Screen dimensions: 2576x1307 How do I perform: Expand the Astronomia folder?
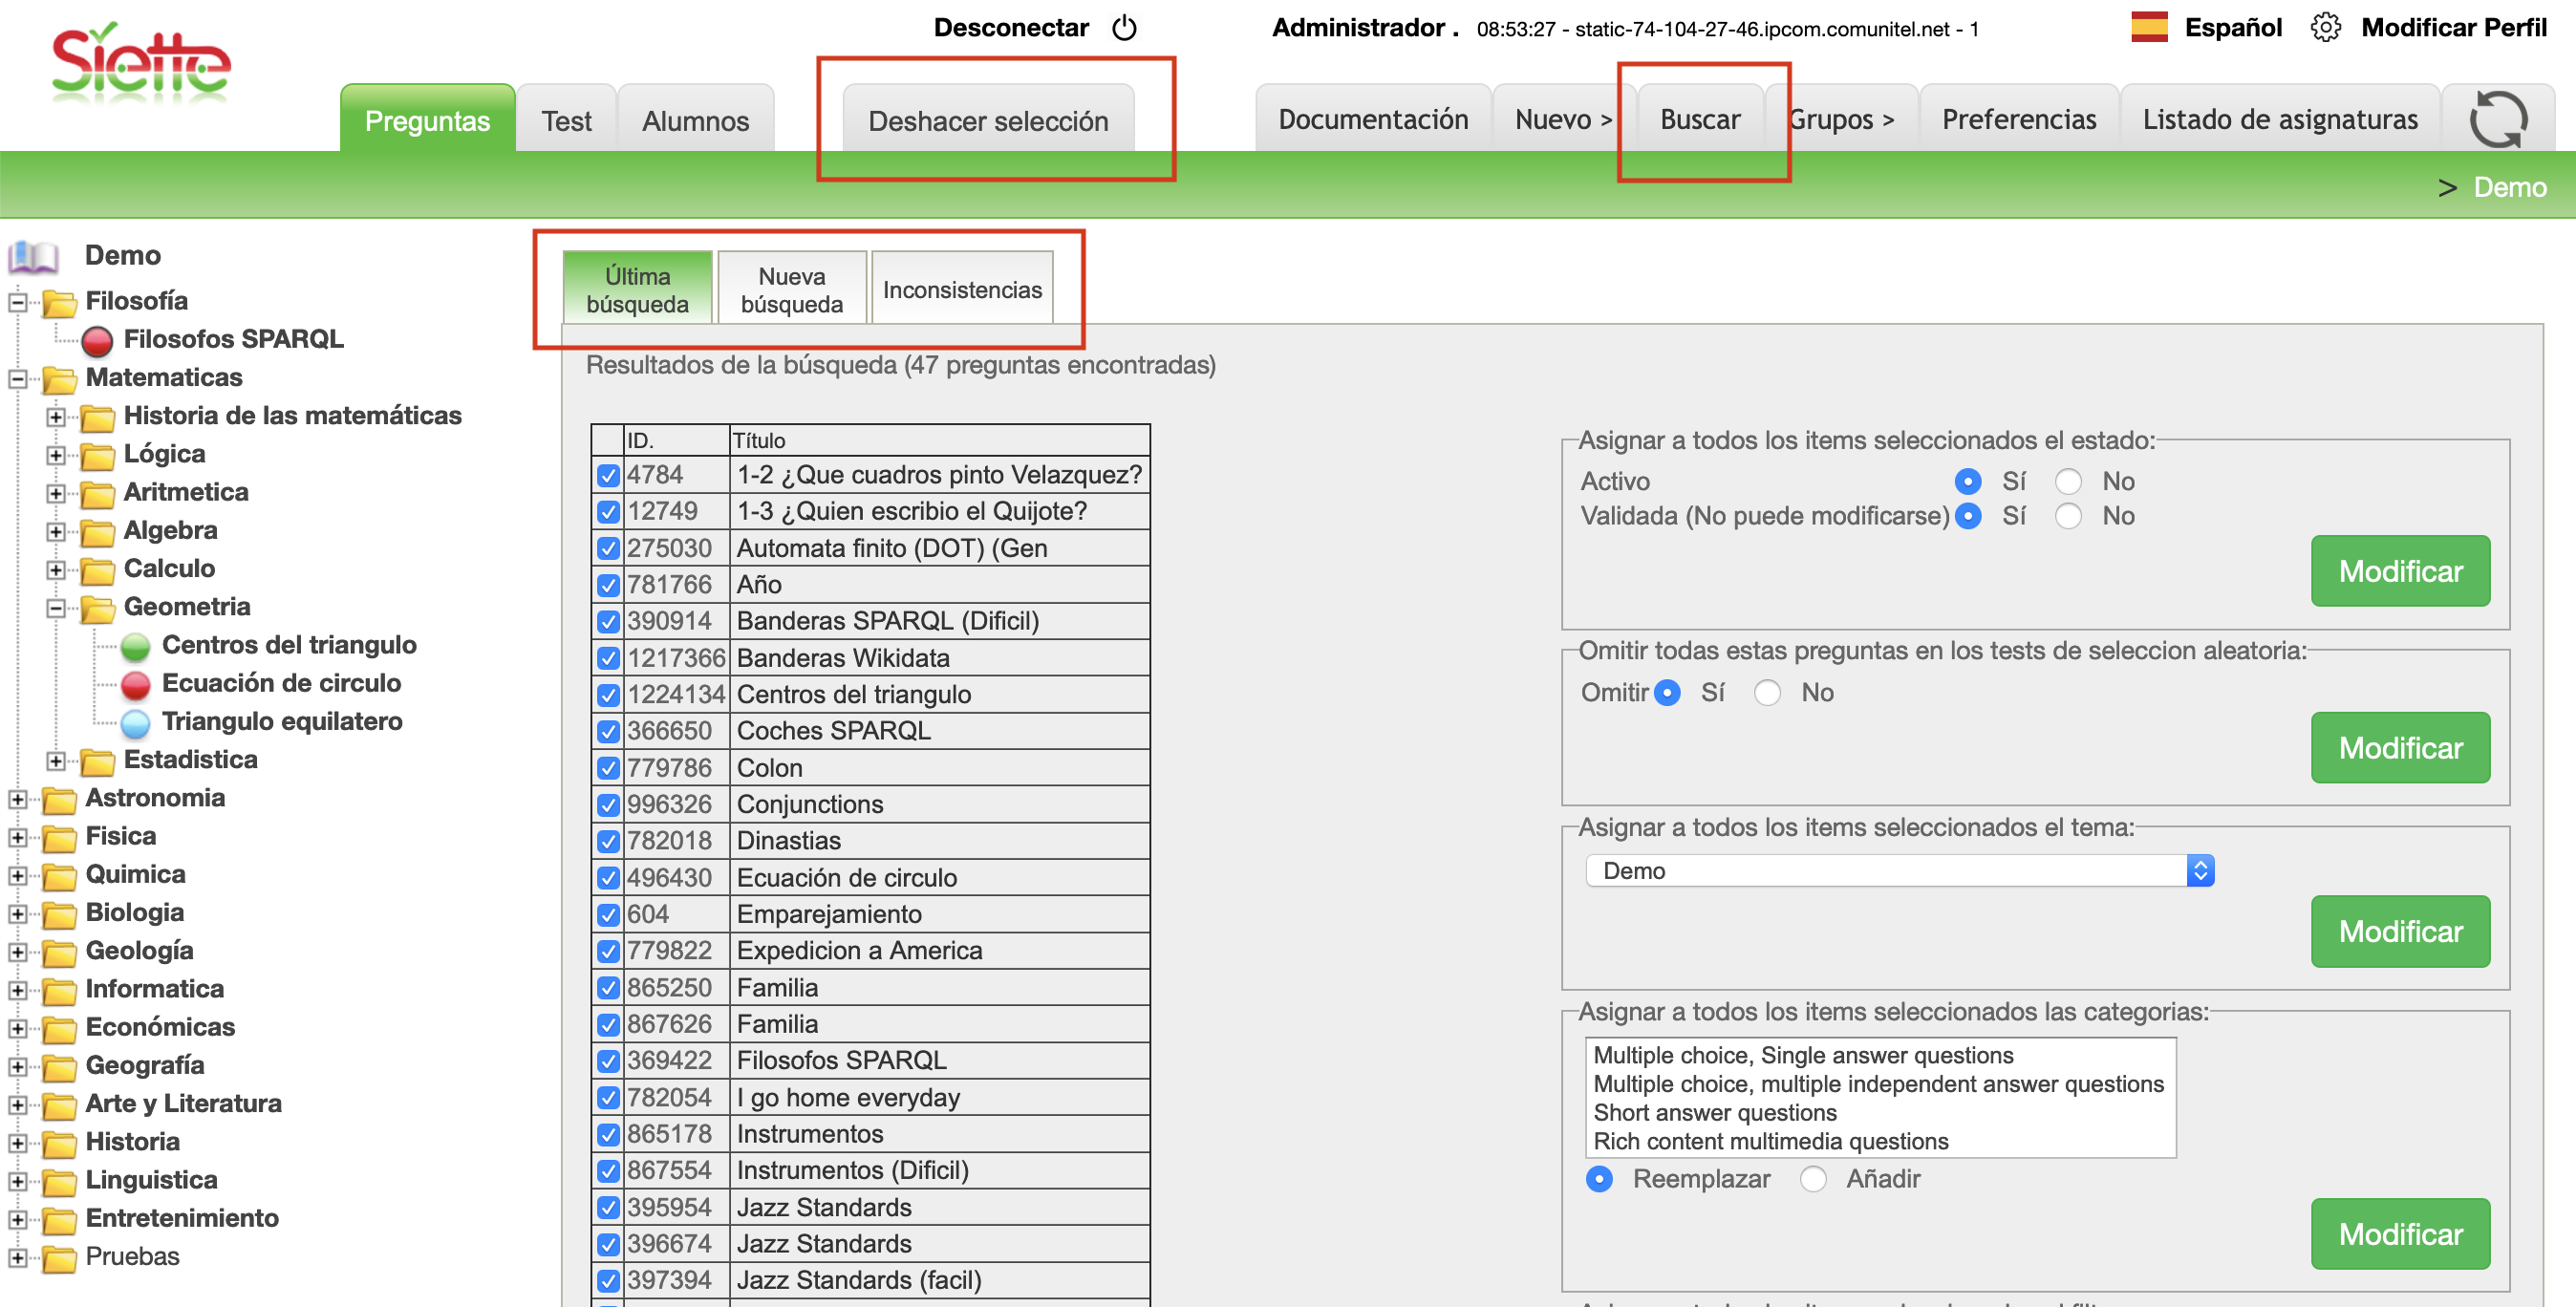[x=18, y=799]
